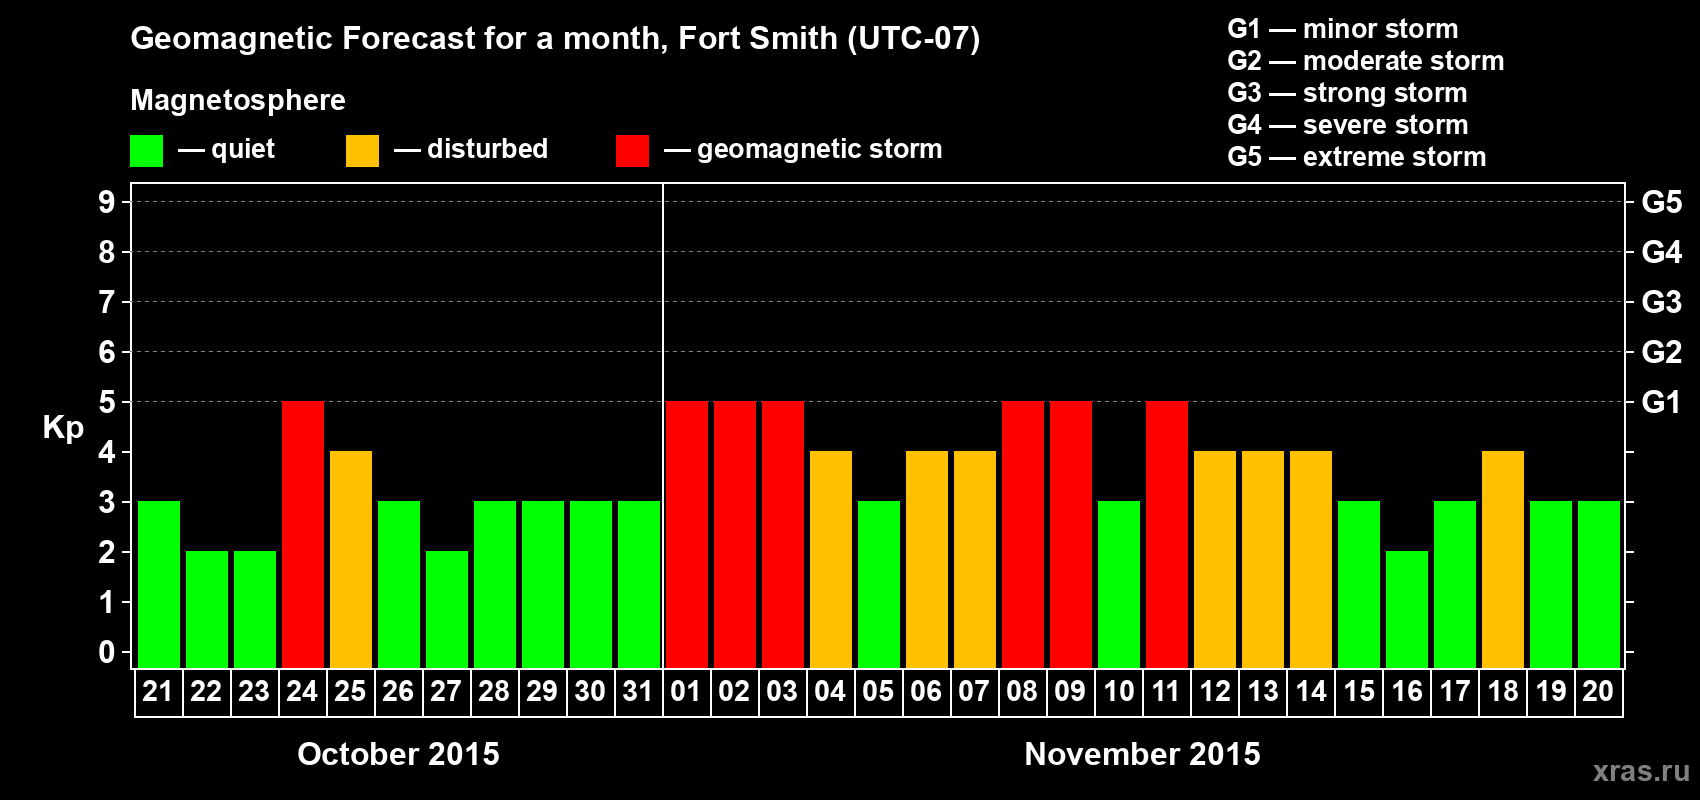Image resolution: width=1700 pixels, height=800 pixels.
Task: Click the G3 right axis label
Action: [1662, 302]
